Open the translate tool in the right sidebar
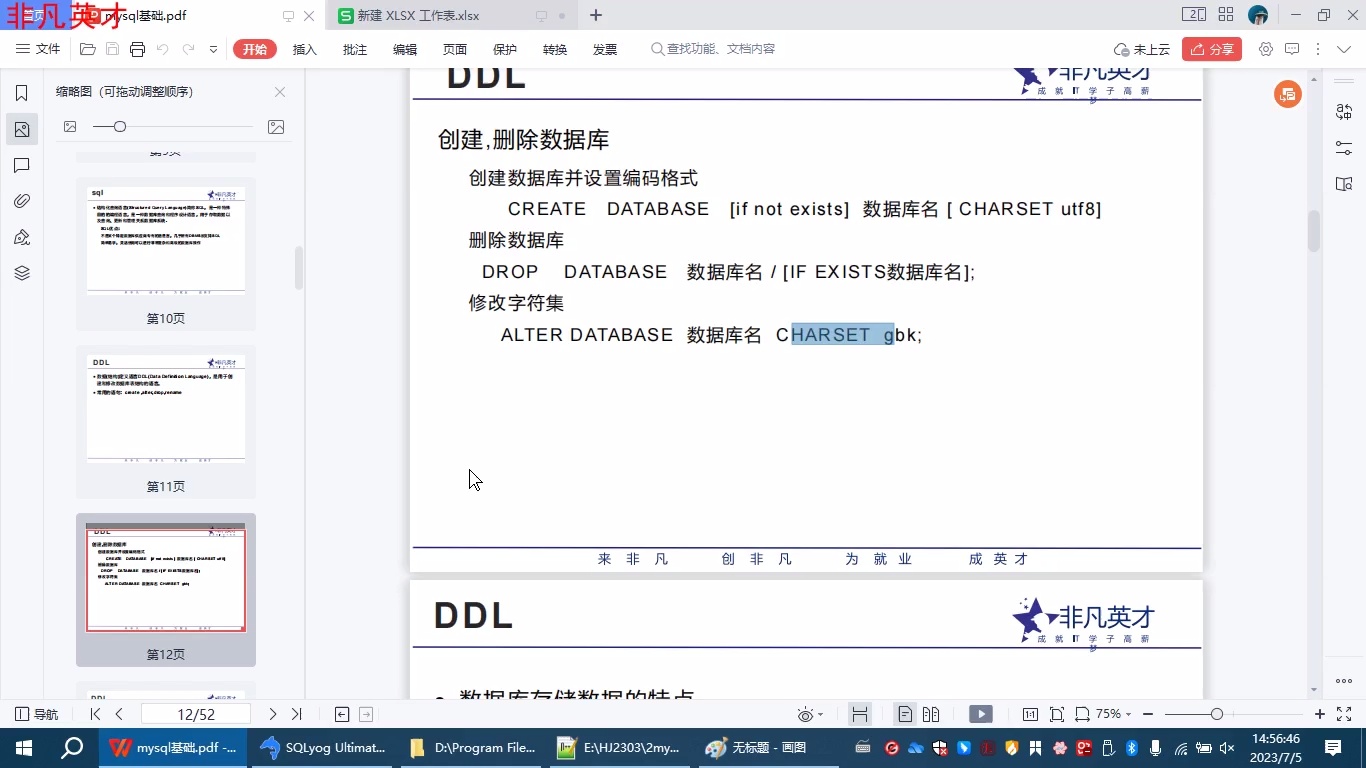The height and width of the screenshot is (768, 1366). coord(1345,111)
